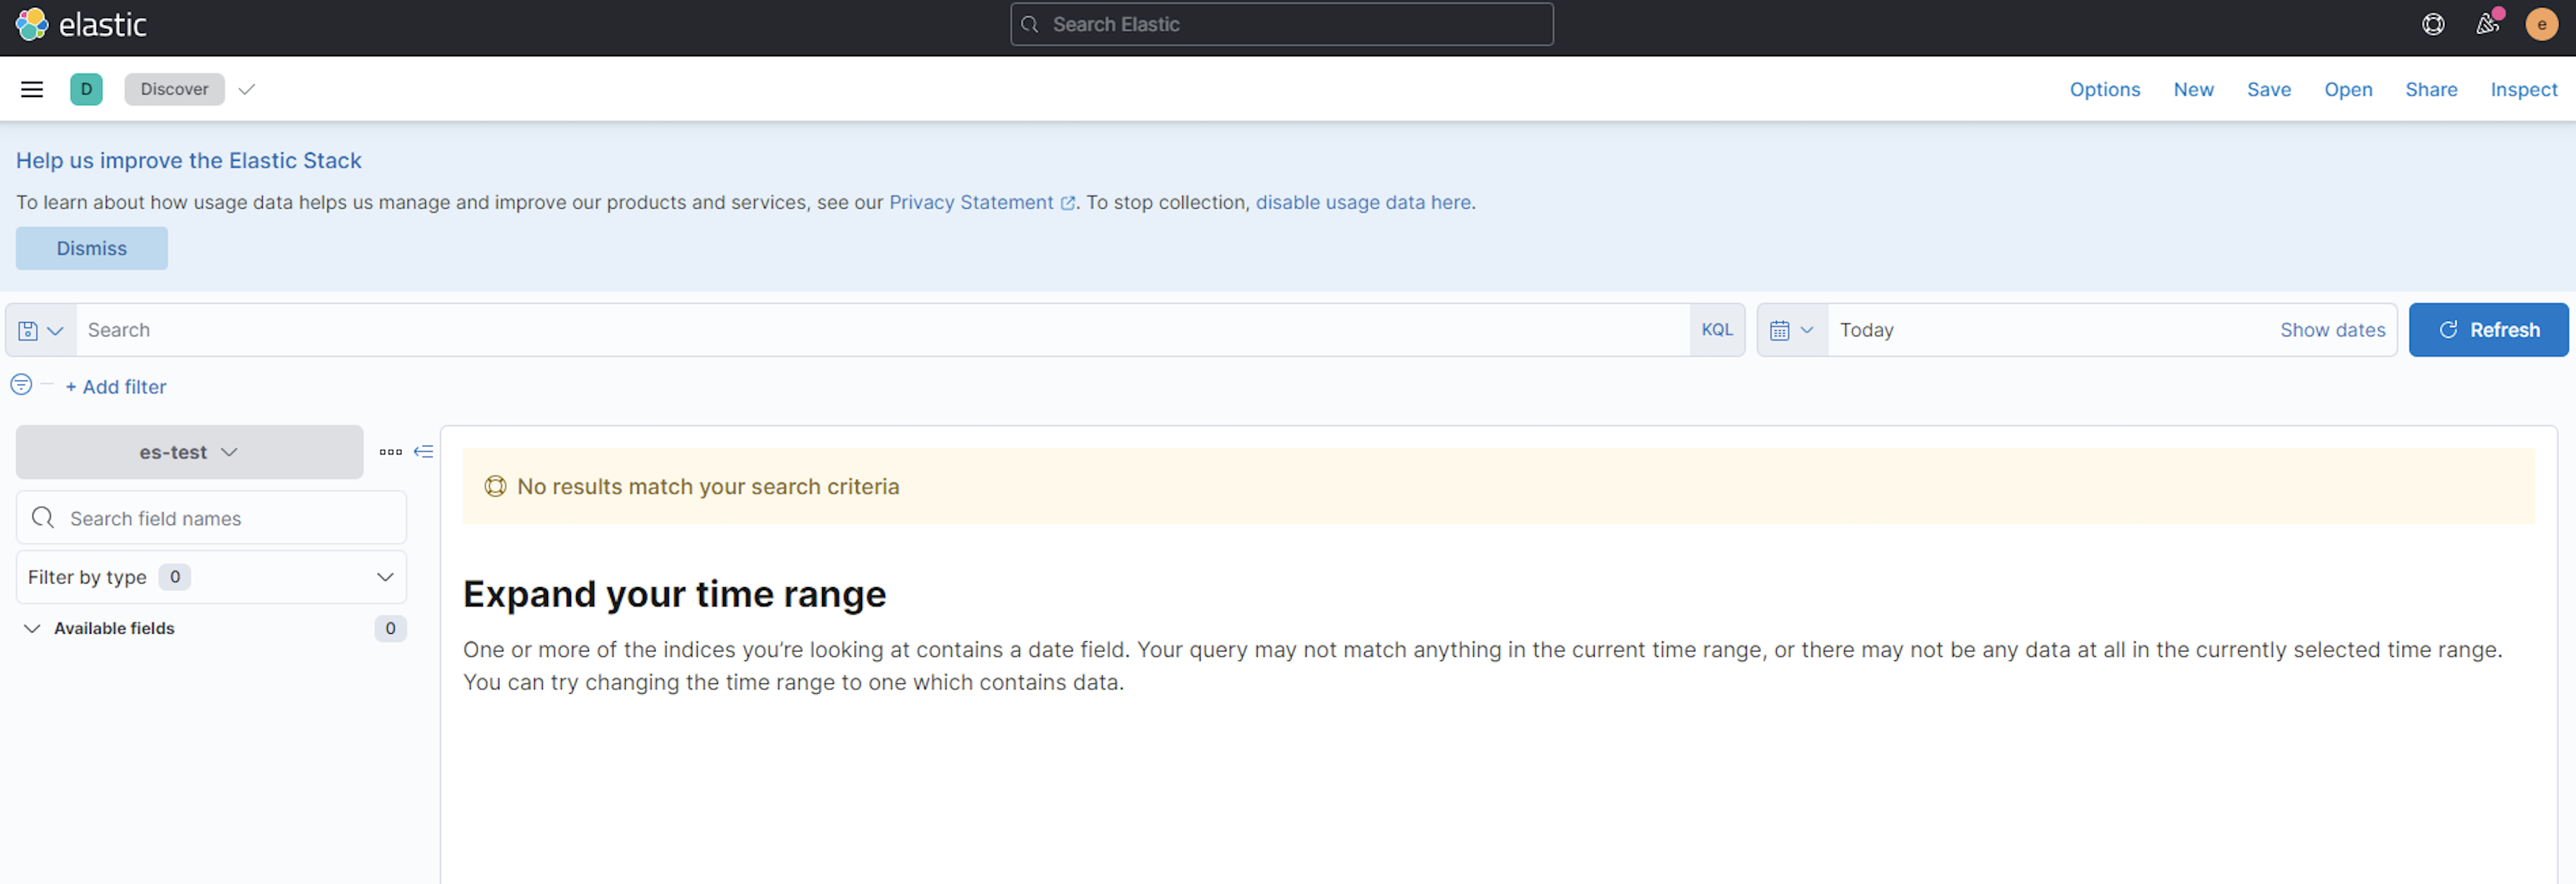This screenshot has height=884, width=2576.
Task: Open the user avatar menu
Action: pyautogui.click(x=2541, y=24)
